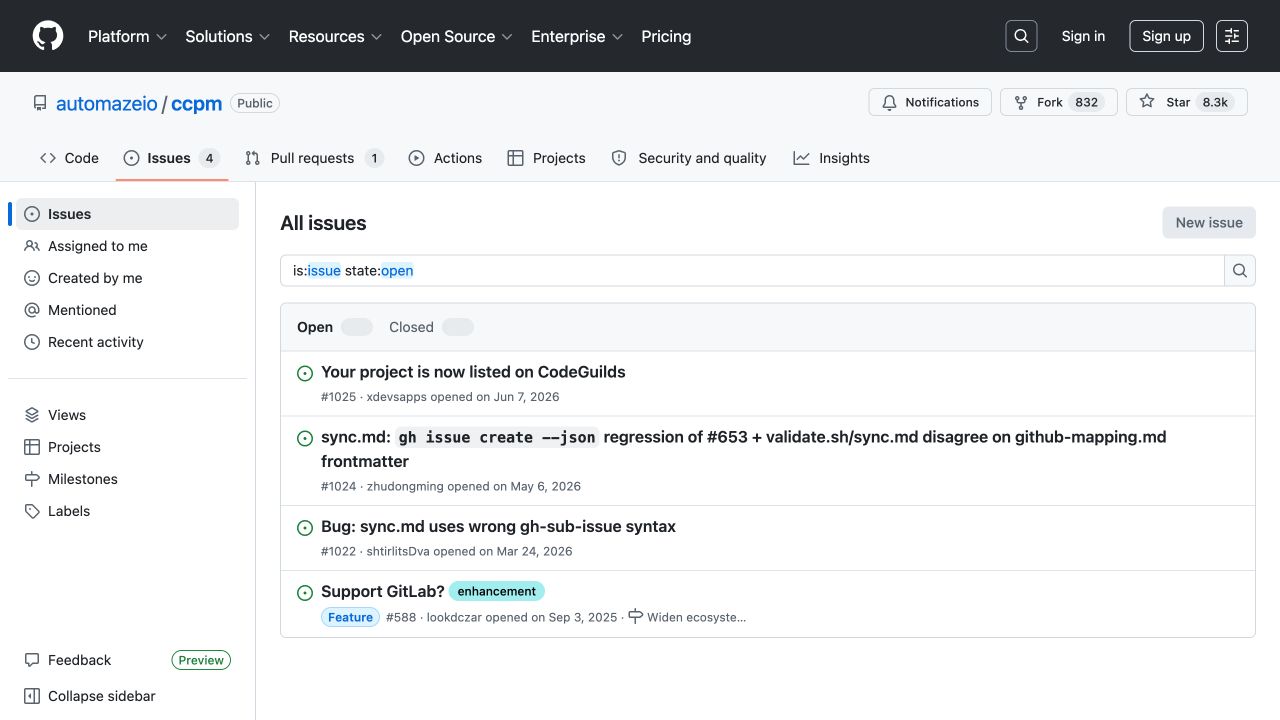The image size is (1280, 720).
Task: Click the comment icon for Feedback
Action: click(32, 660)
